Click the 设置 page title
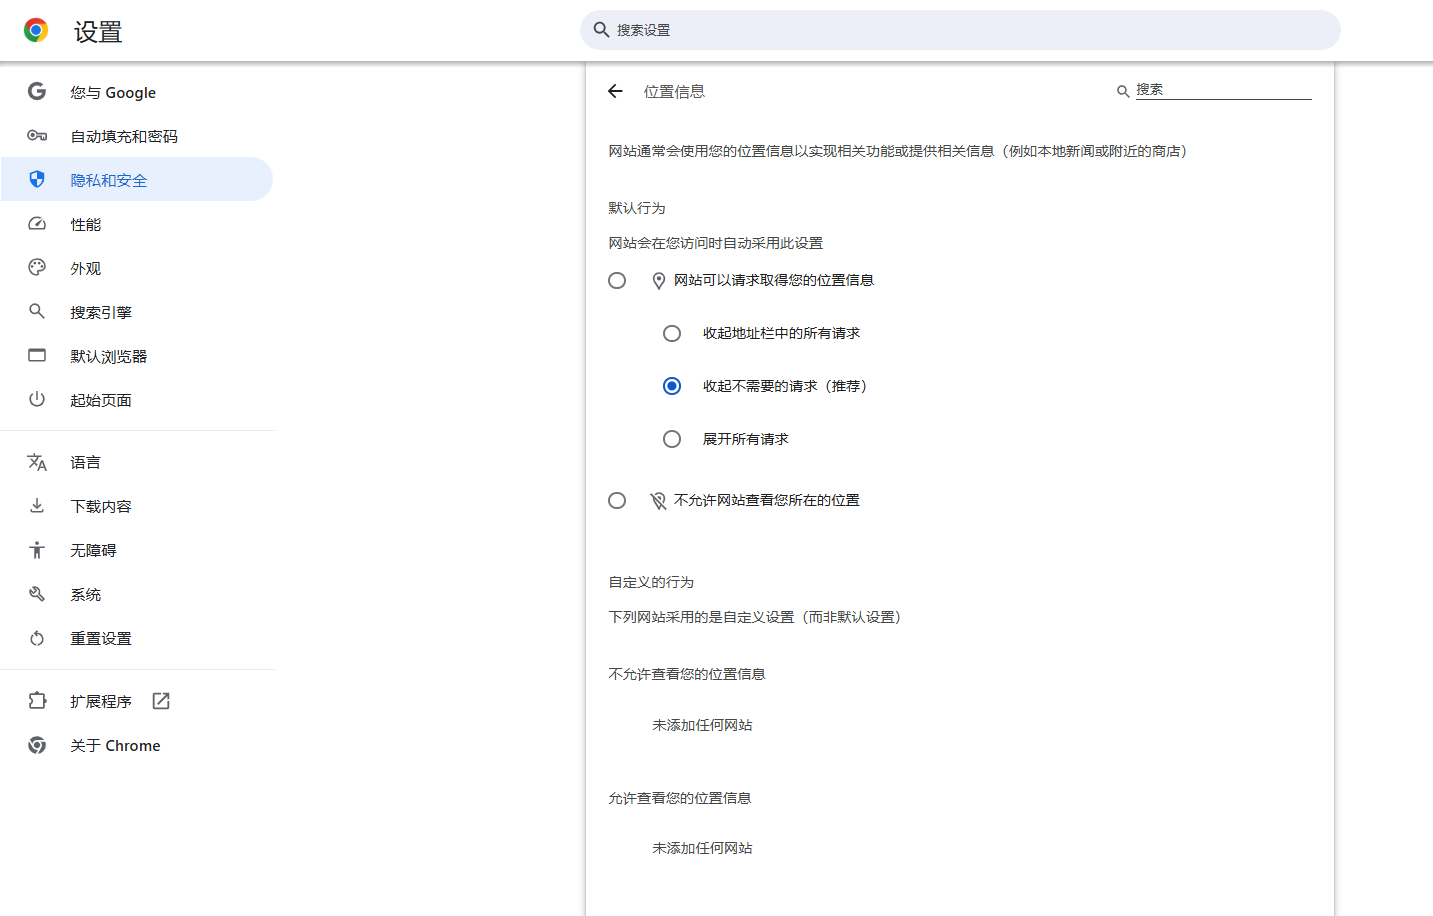The height and width of the screenshot is (916, 1433). point(98,32)
